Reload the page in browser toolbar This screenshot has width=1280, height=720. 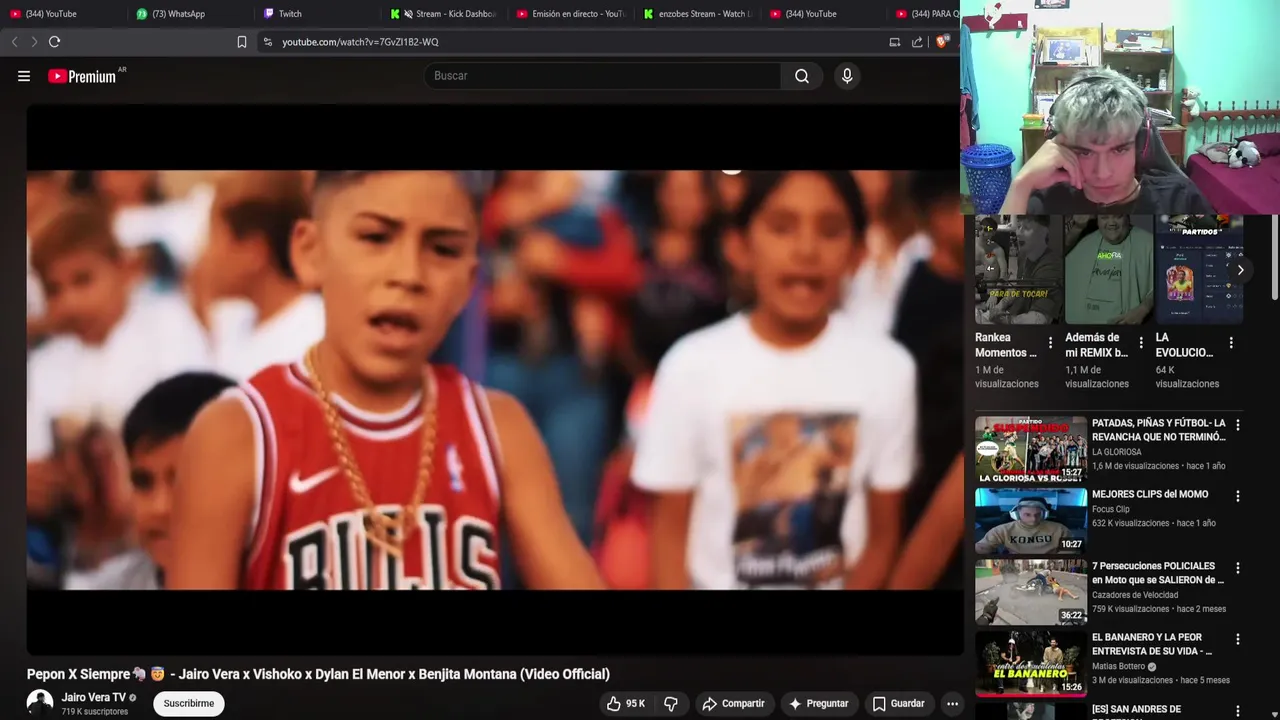(54, 42)
